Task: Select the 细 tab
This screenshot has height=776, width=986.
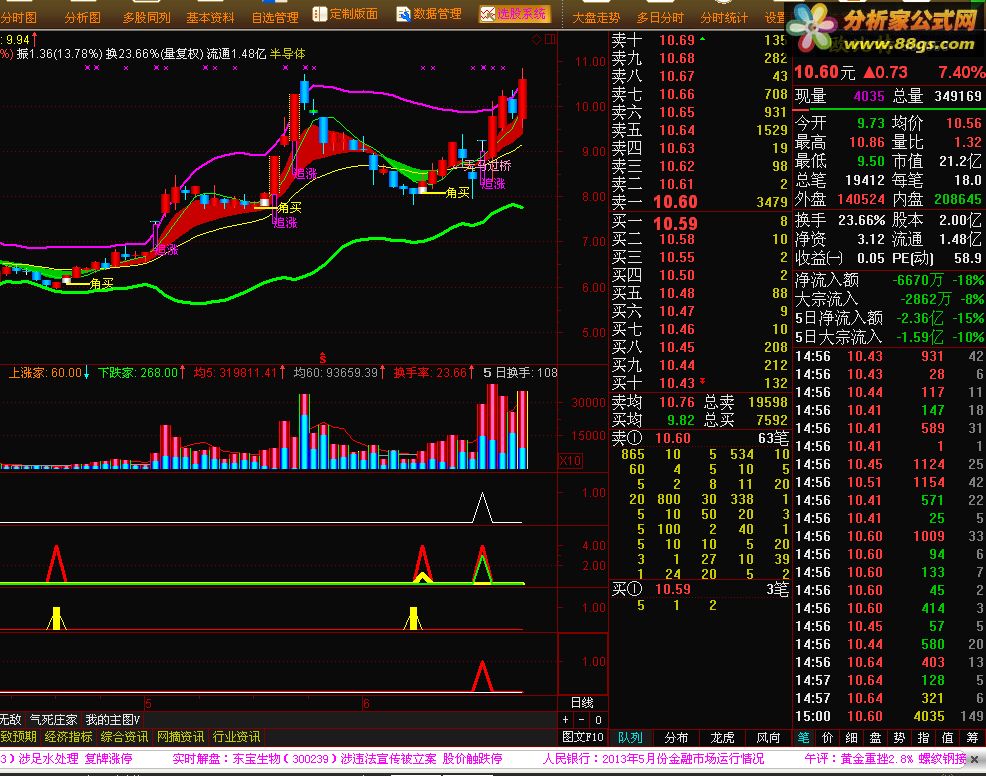Action: point(851,738)
